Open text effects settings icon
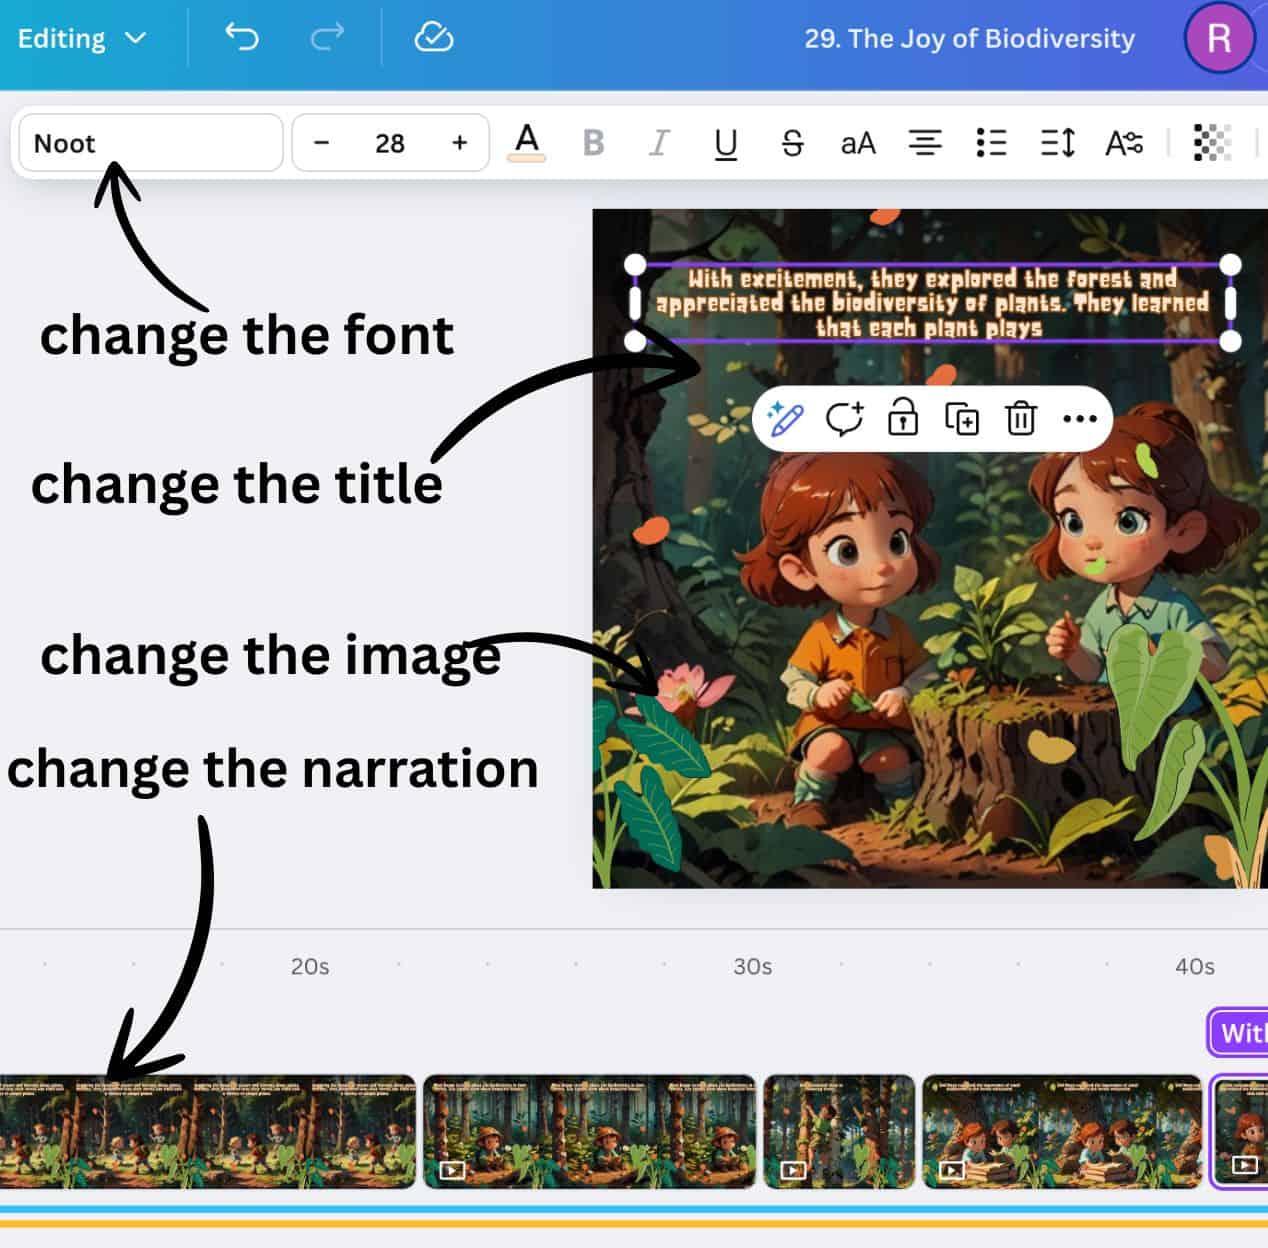 (x=1123, y=143)
